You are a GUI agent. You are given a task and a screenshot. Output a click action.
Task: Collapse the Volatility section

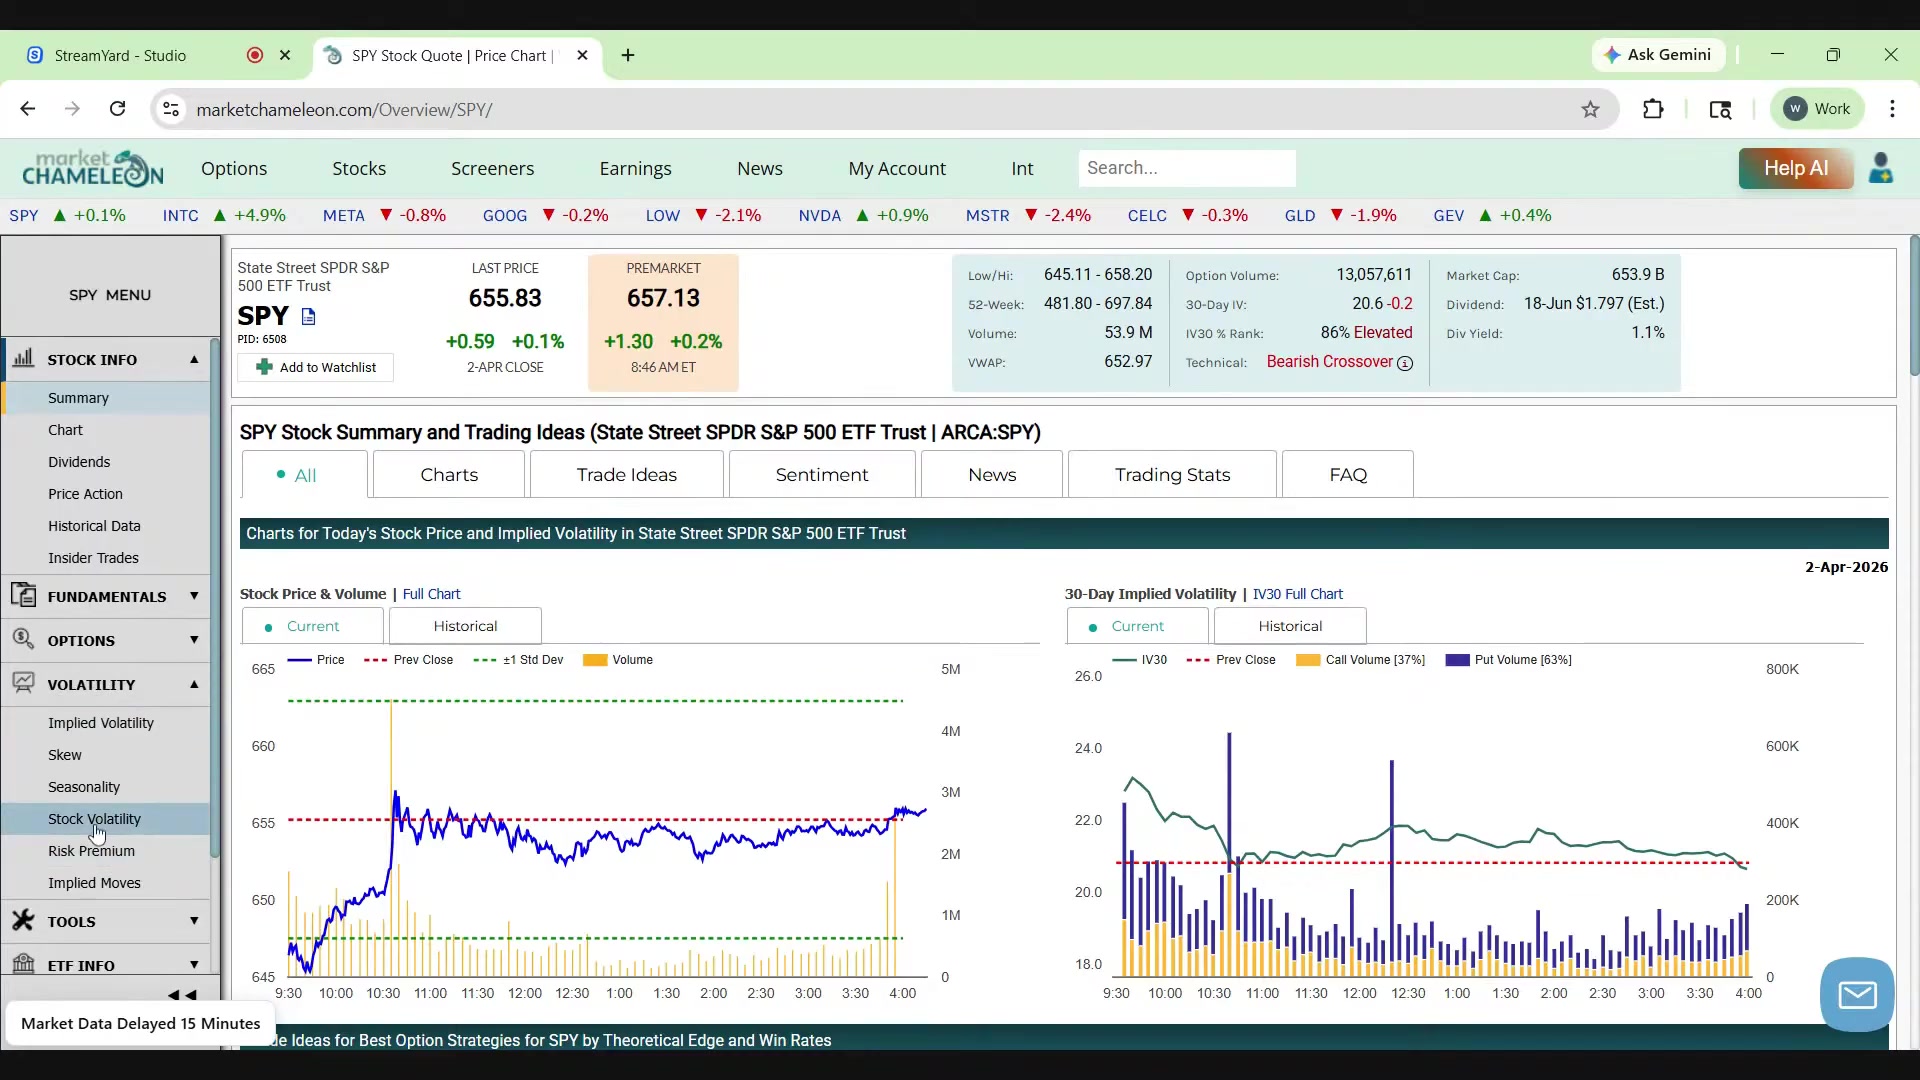194,684
